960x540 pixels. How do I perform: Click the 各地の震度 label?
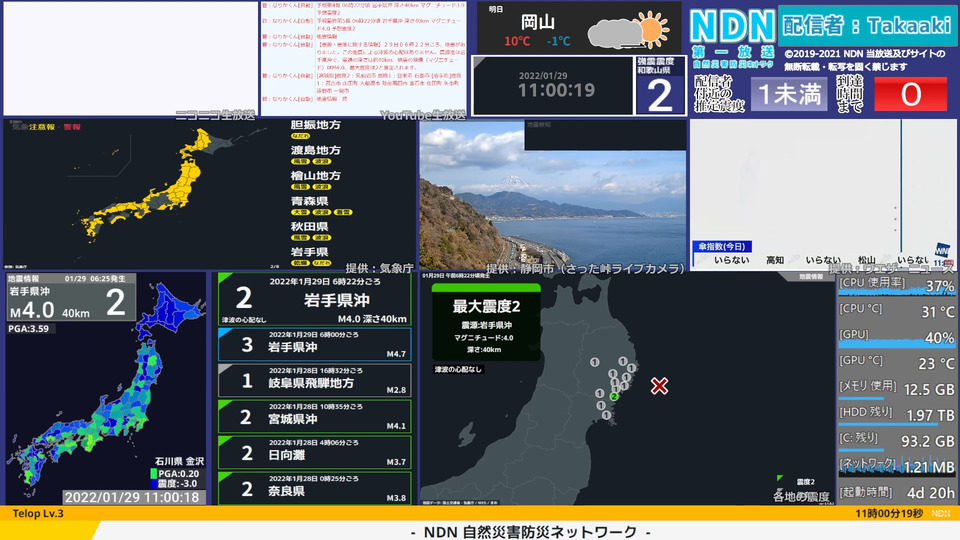[x=801, y=496]
